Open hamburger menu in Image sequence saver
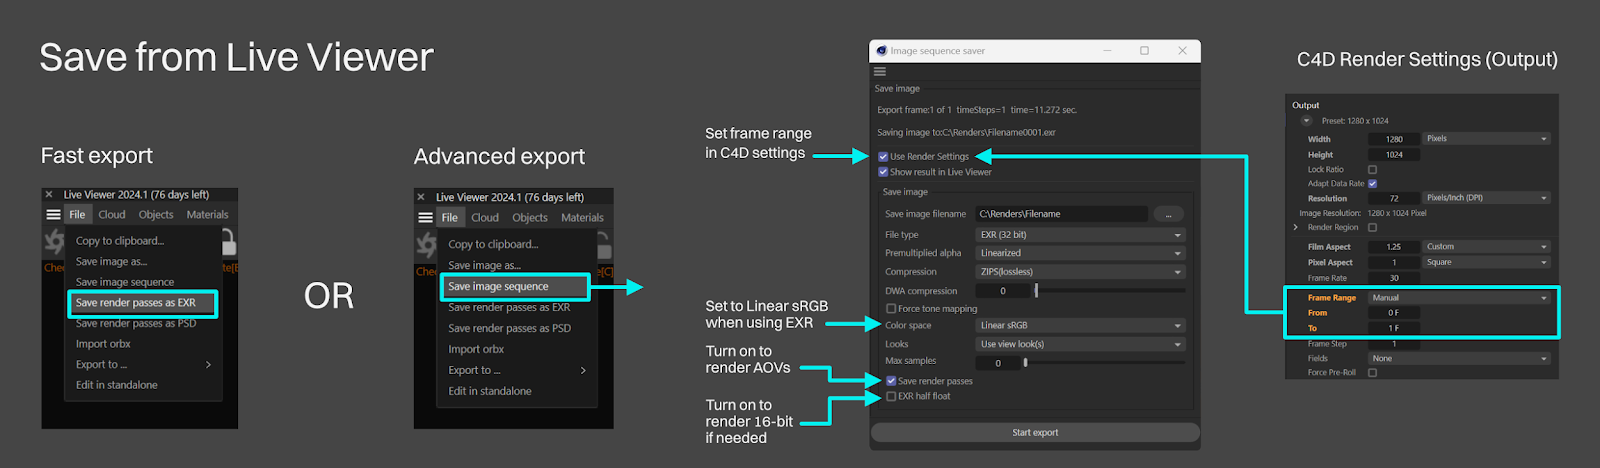Viewport: 1600px width, 468px height. [x=880, y=72]
